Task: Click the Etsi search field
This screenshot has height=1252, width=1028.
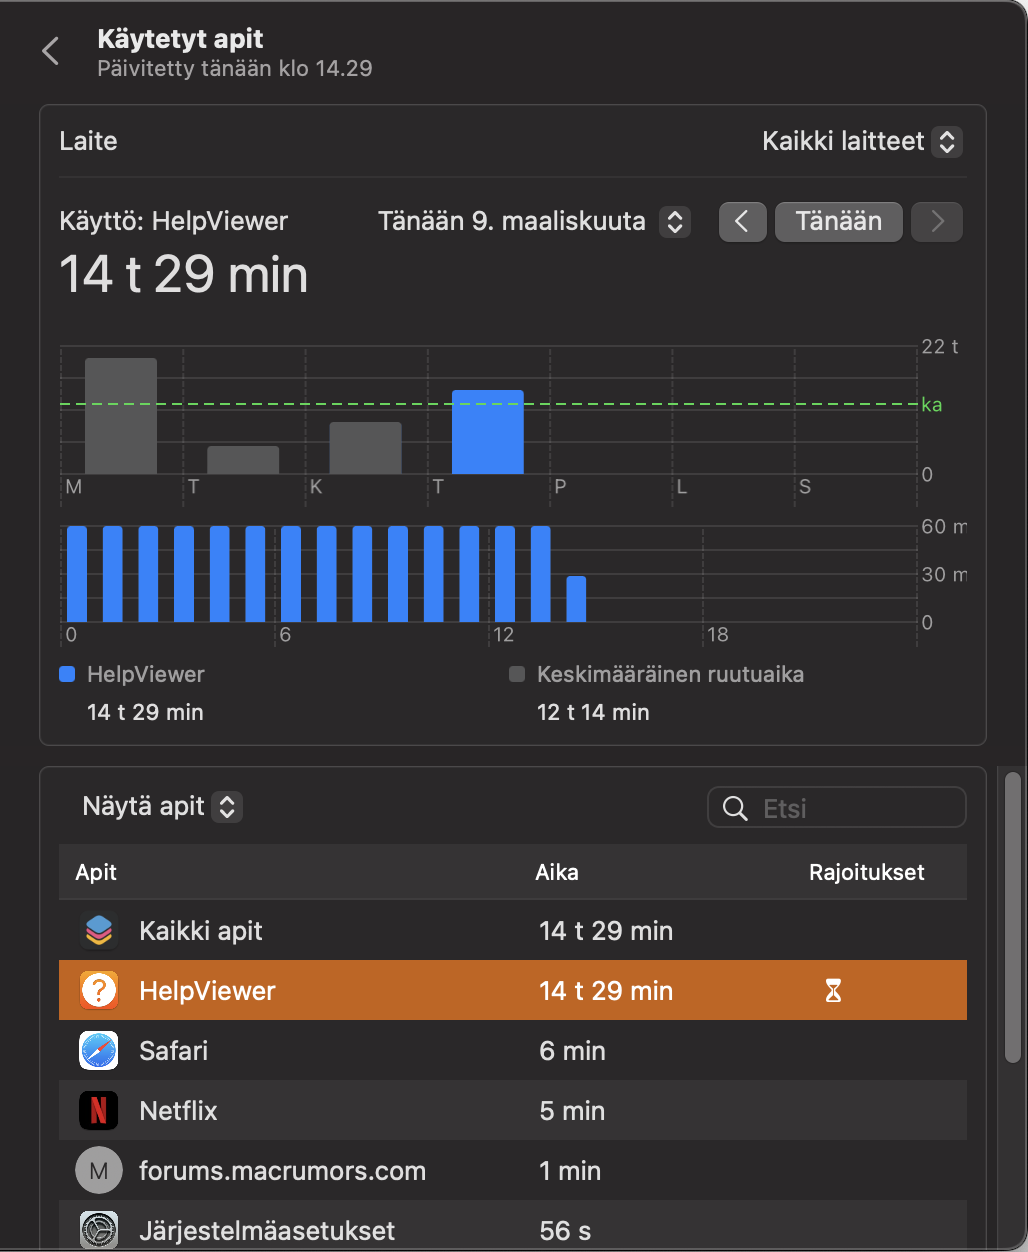Action: click(836, 808)
